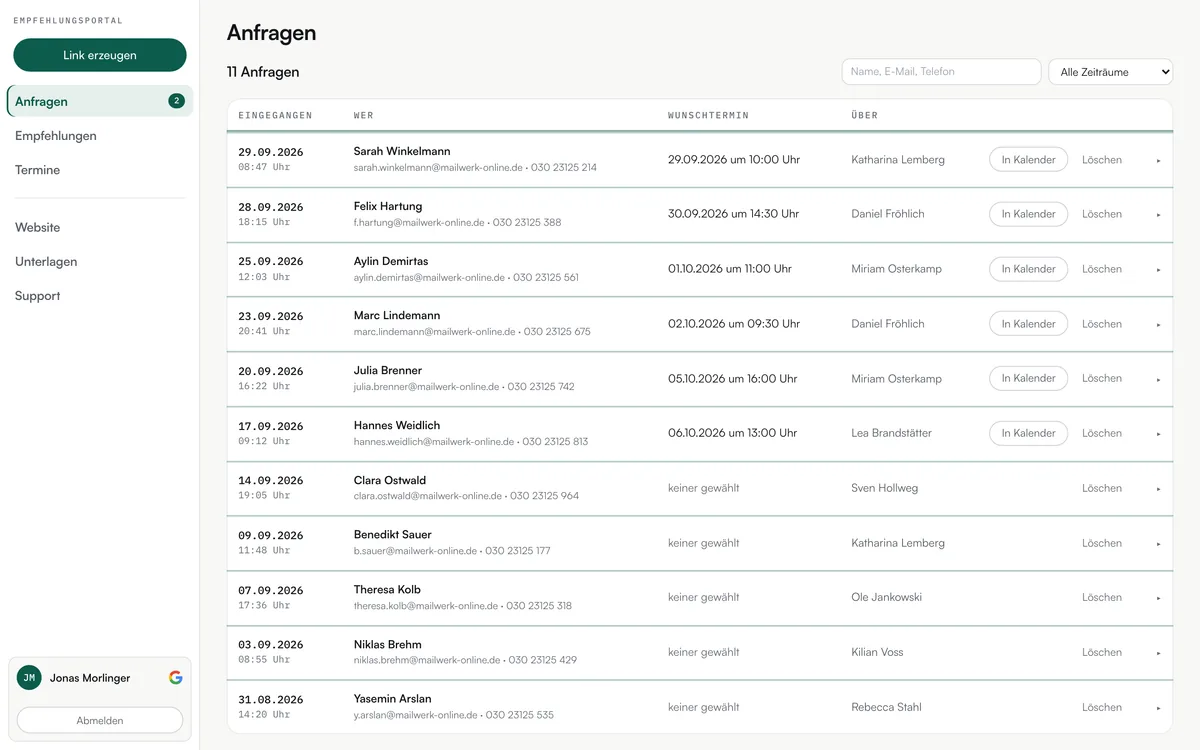Add Aylin Demirtas's request In Kalender
The height and width of the screenshot is (750, 1200).
click(1028, 269)
